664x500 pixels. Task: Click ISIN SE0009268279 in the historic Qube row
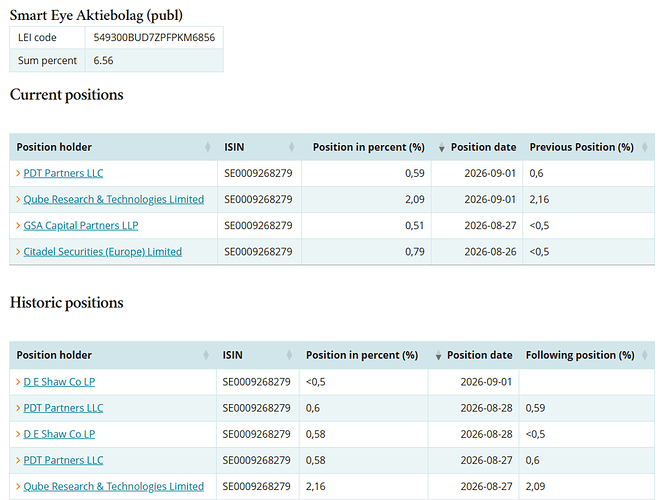pos(257,486)
